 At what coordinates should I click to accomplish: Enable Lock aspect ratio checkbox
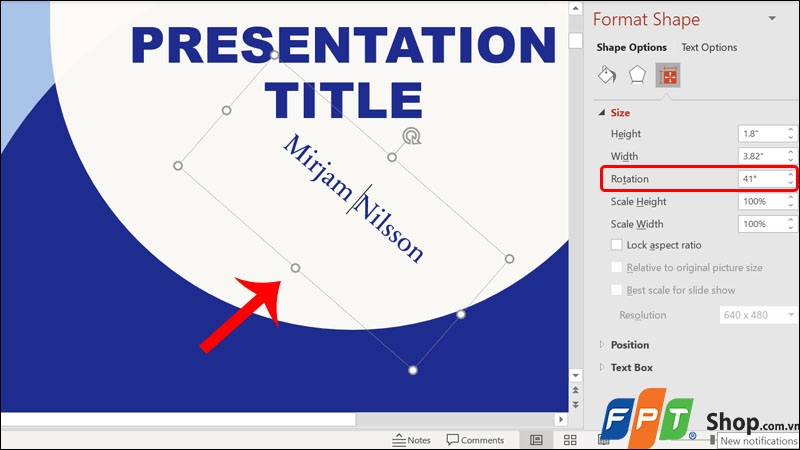tap(616, 245)
